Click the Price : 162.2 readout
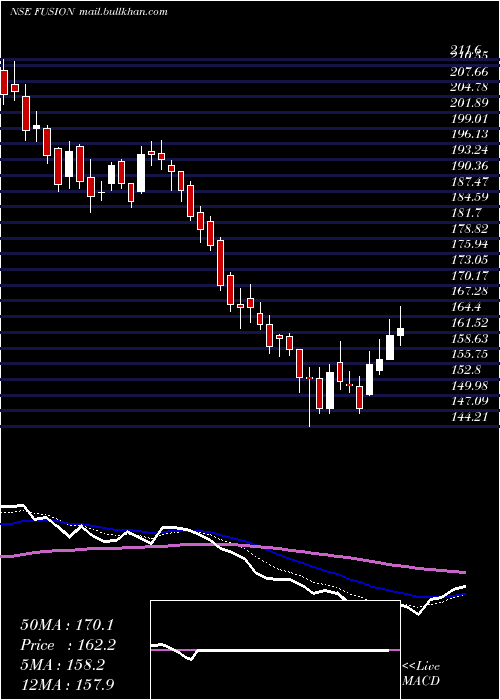Image resolution: width=500 pixels, height=700 pixels. click(68, 645)
